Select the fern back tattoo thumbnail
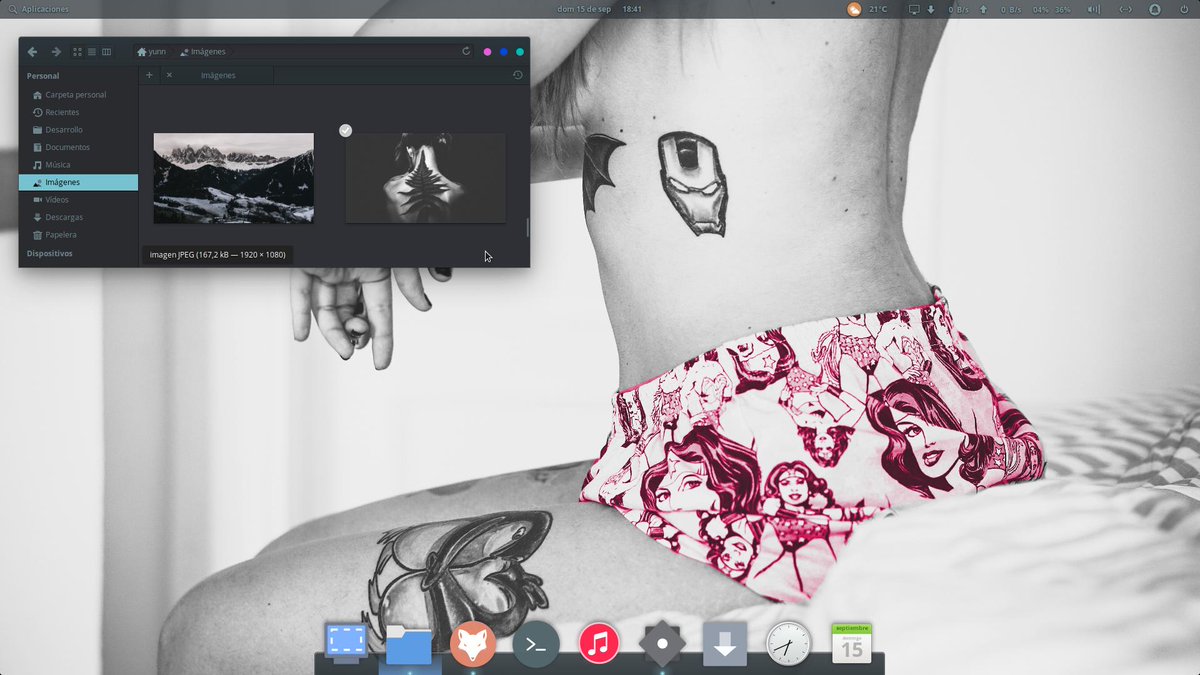The image size is (1200, 675). coord(425,178)
